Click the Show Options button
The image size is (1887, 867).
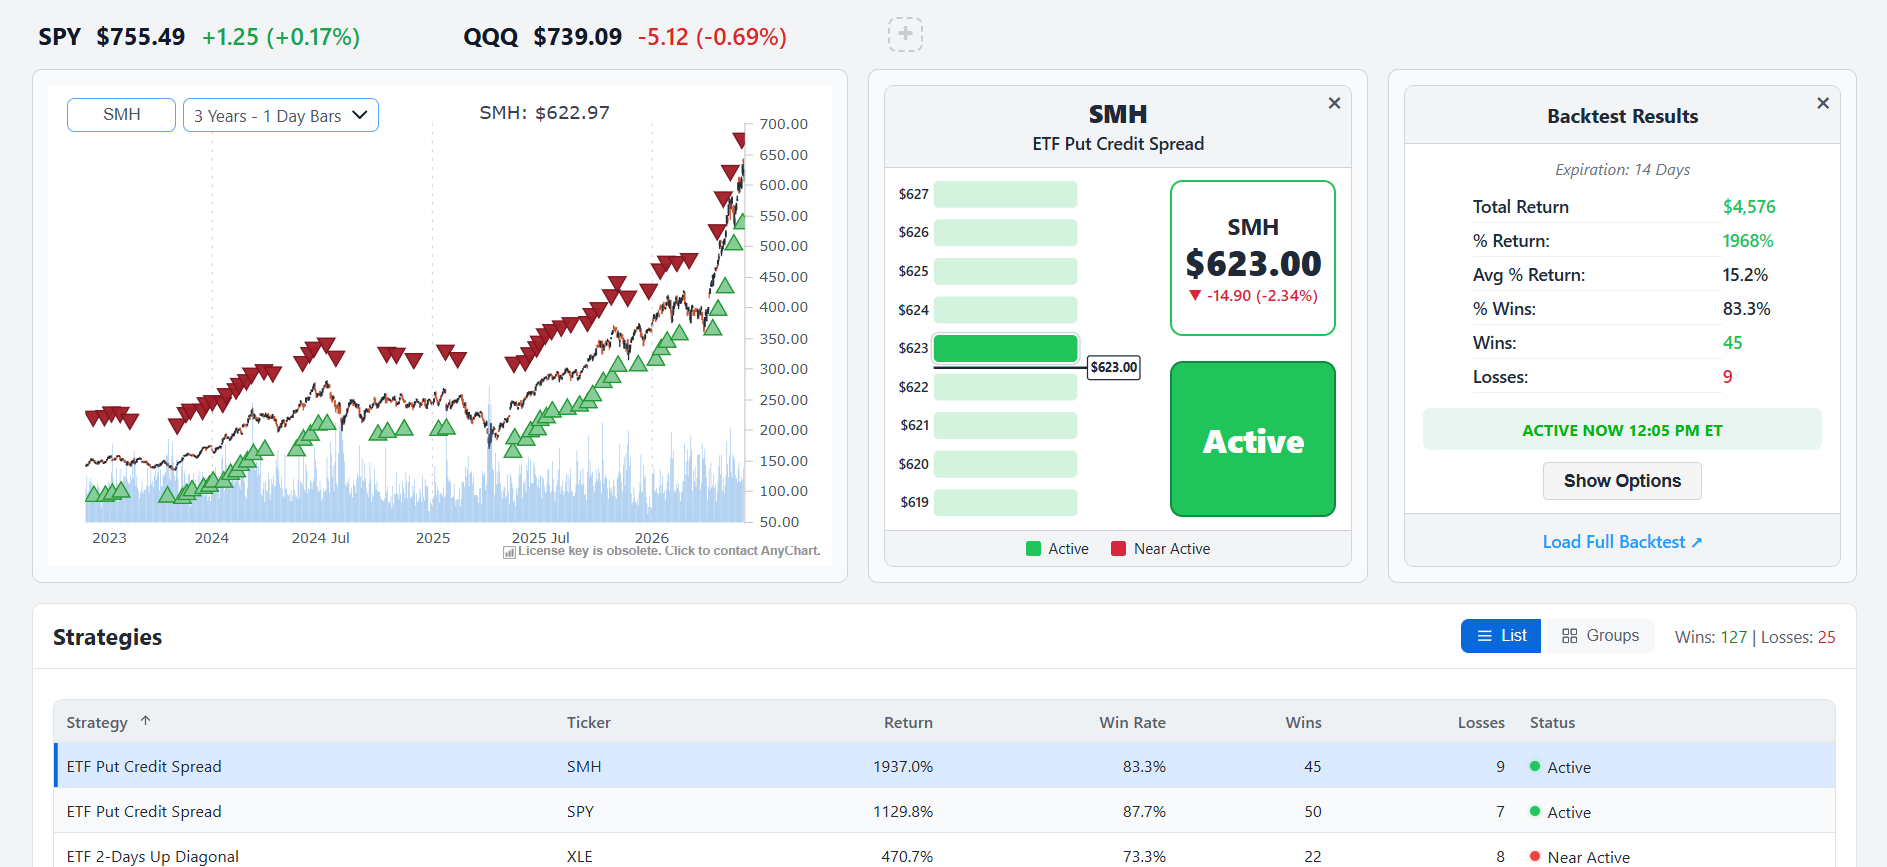click(x=1622, y=481)
